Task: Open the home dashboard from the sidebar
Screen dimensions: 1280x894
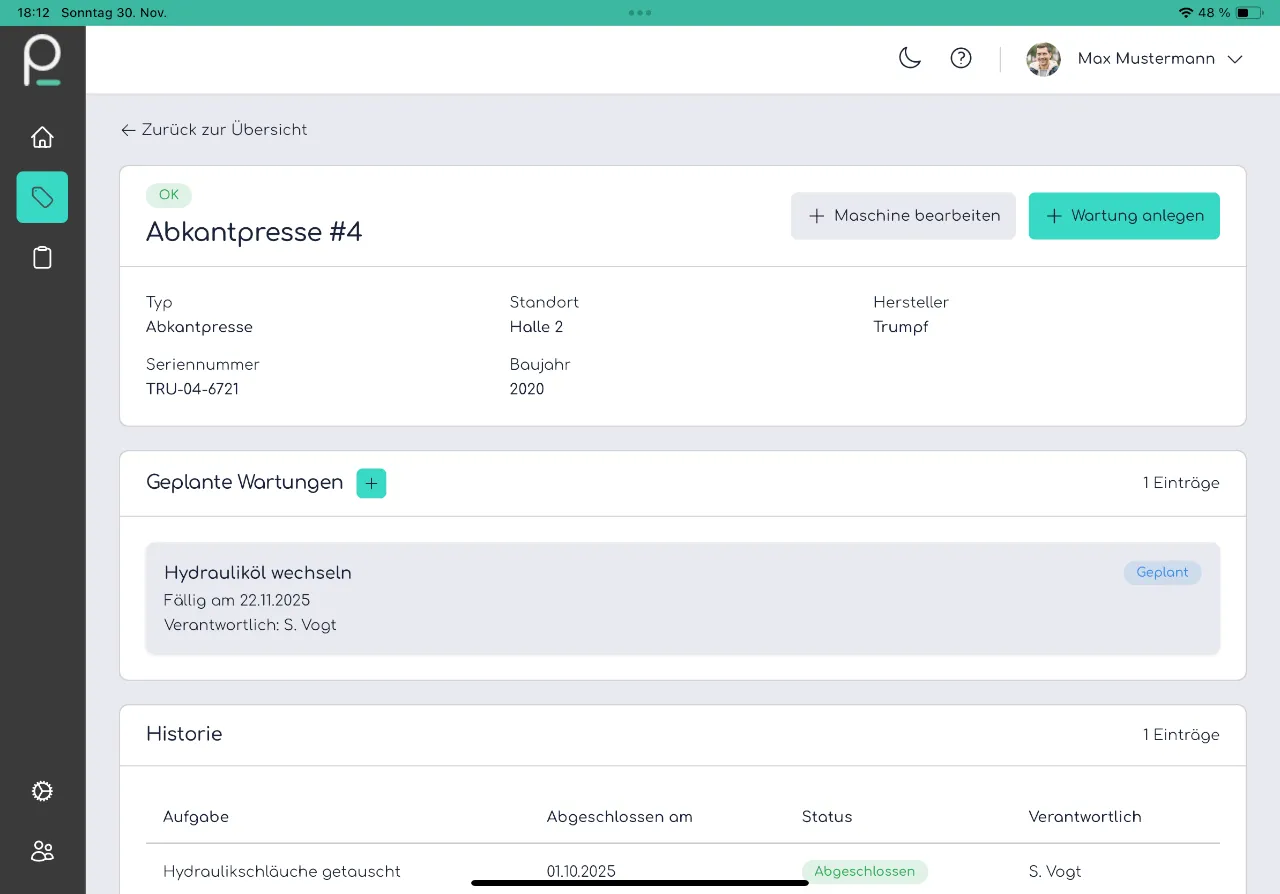Action: pyautogui.click(x=42, y=137)
